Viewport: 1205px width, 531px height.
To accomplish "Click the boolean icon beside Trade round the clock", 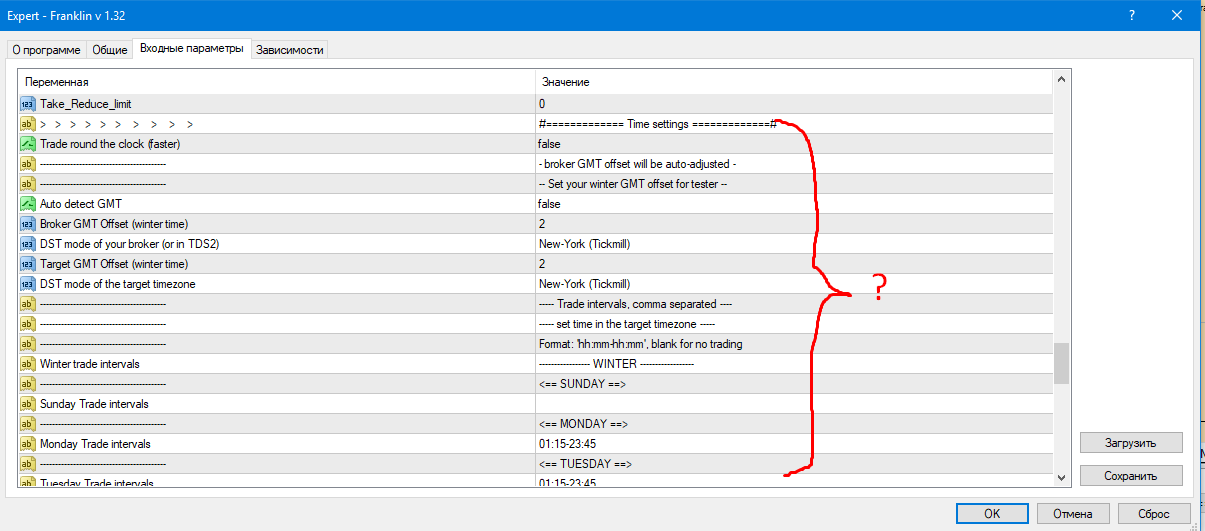I will point(28,144).
